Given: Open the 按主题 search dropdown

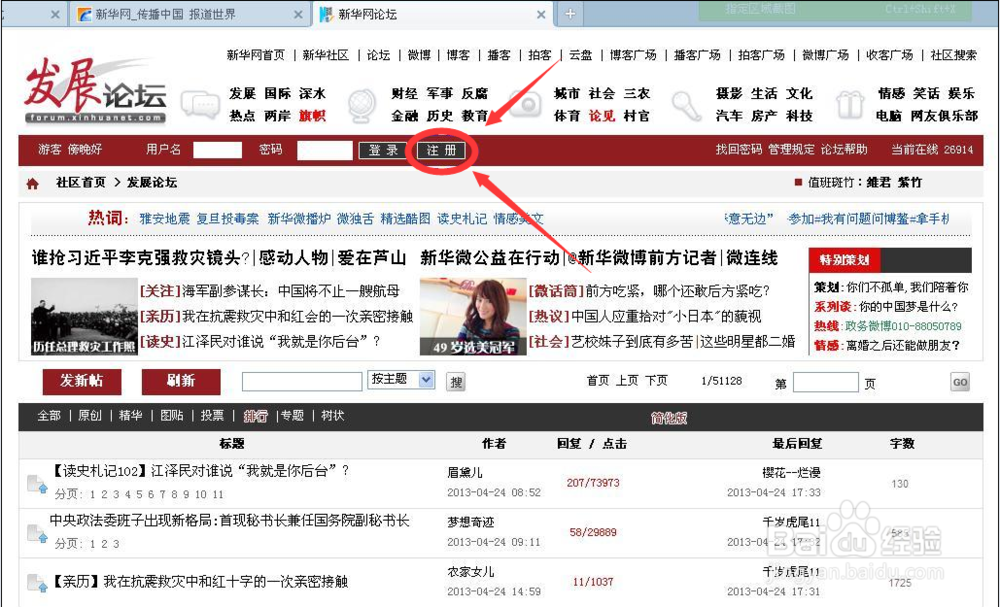Looking at the screenshot, I should click(x=401, y=380).
